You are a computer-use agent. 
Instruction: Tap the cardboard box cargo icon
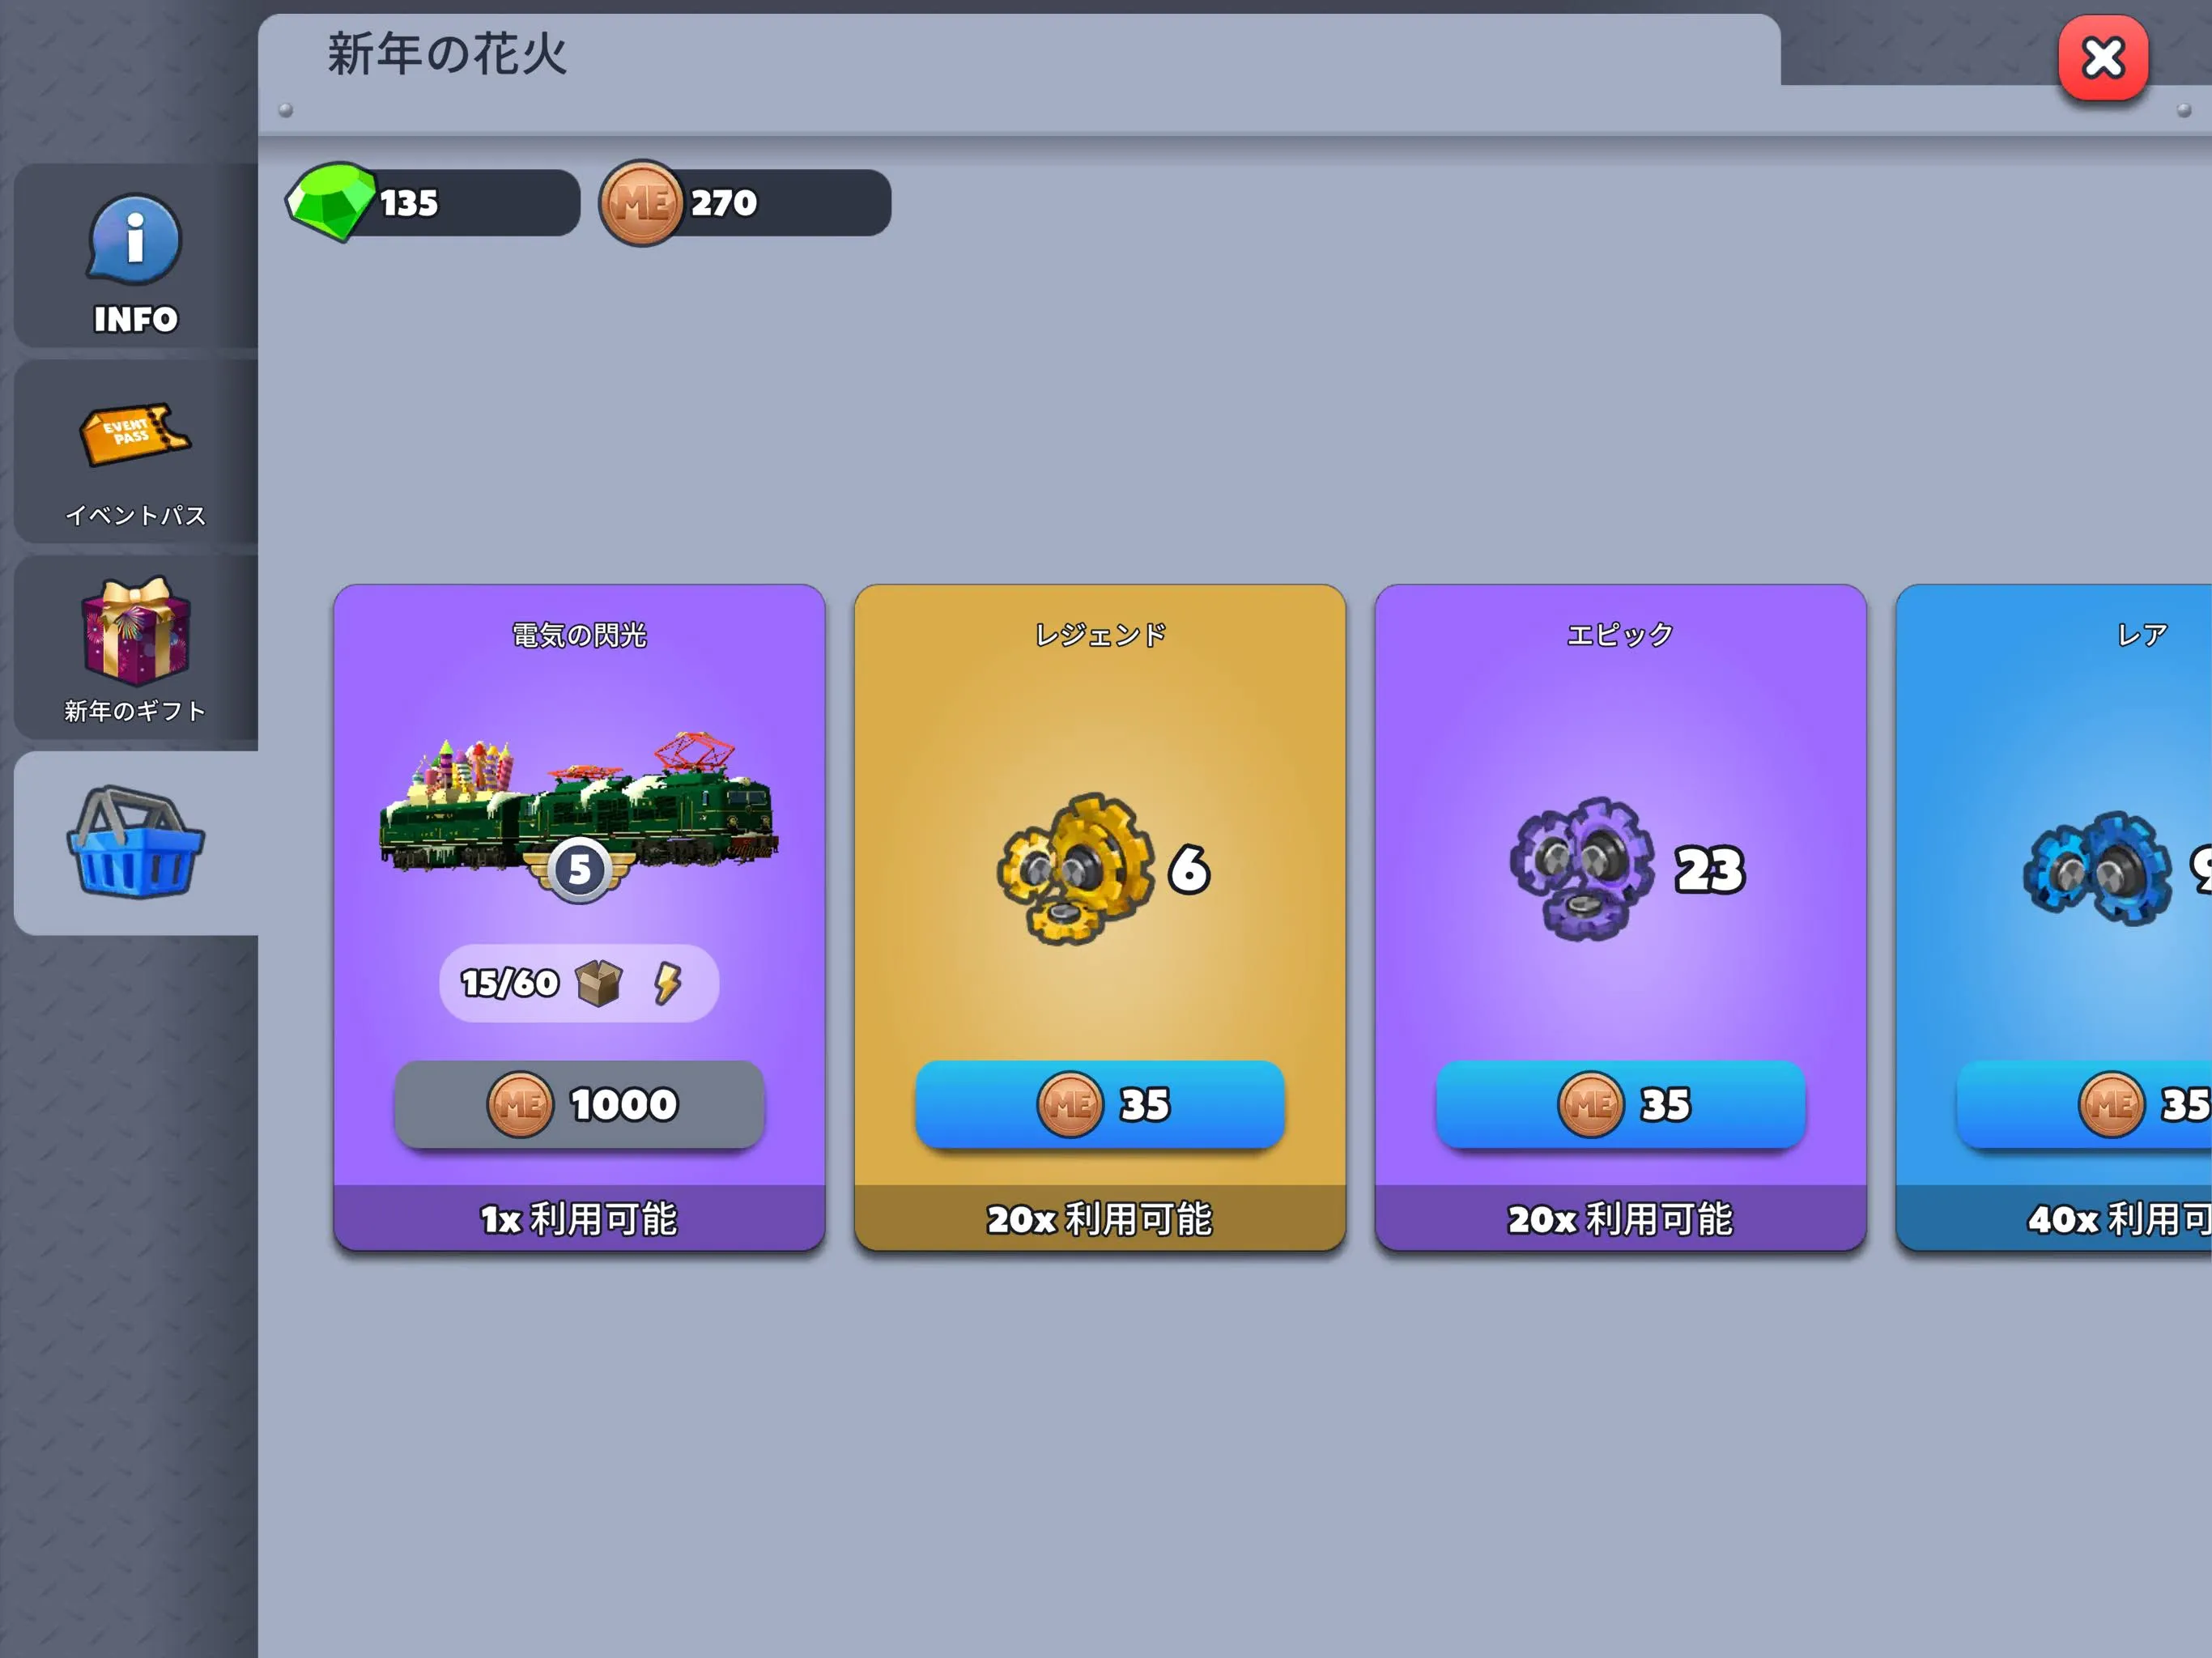pos(598,983)
